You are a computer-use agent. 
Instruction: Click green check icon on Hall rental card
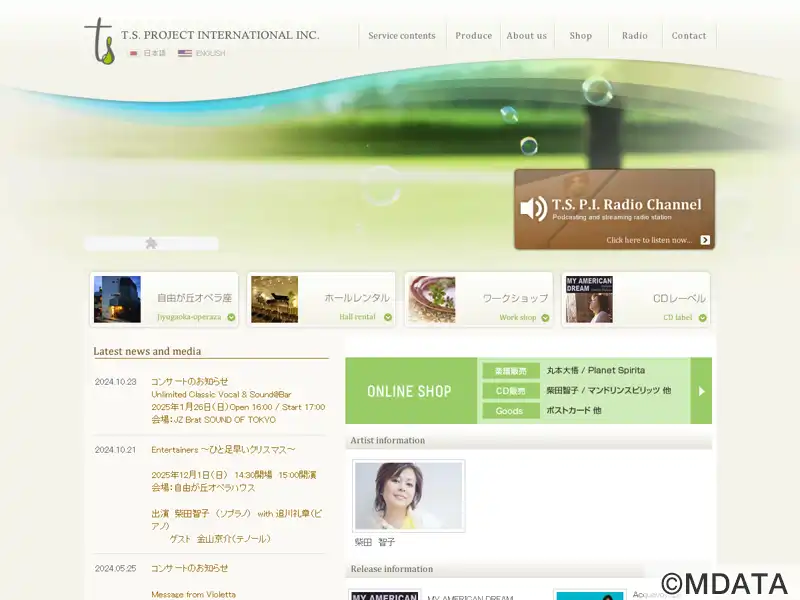coord(388,317)
